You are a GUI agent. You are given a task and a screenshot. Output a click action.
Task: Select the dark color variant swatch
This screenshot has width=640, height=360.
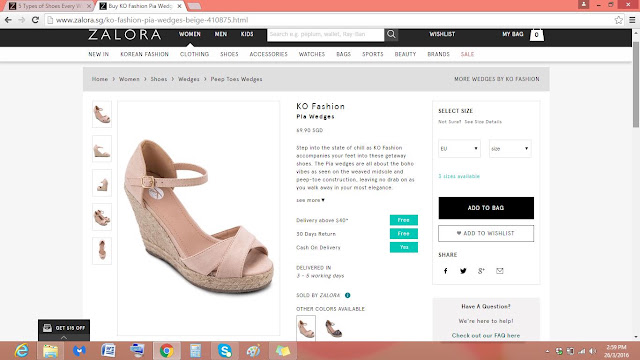click(333, 329)
